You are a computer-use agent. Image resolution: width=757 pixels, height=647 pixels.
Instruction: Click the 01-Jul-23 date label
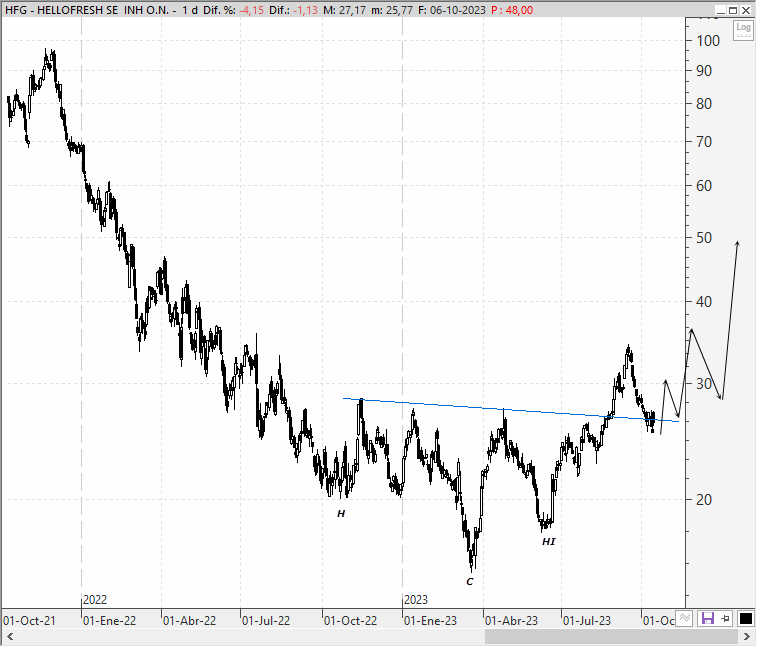587,620
